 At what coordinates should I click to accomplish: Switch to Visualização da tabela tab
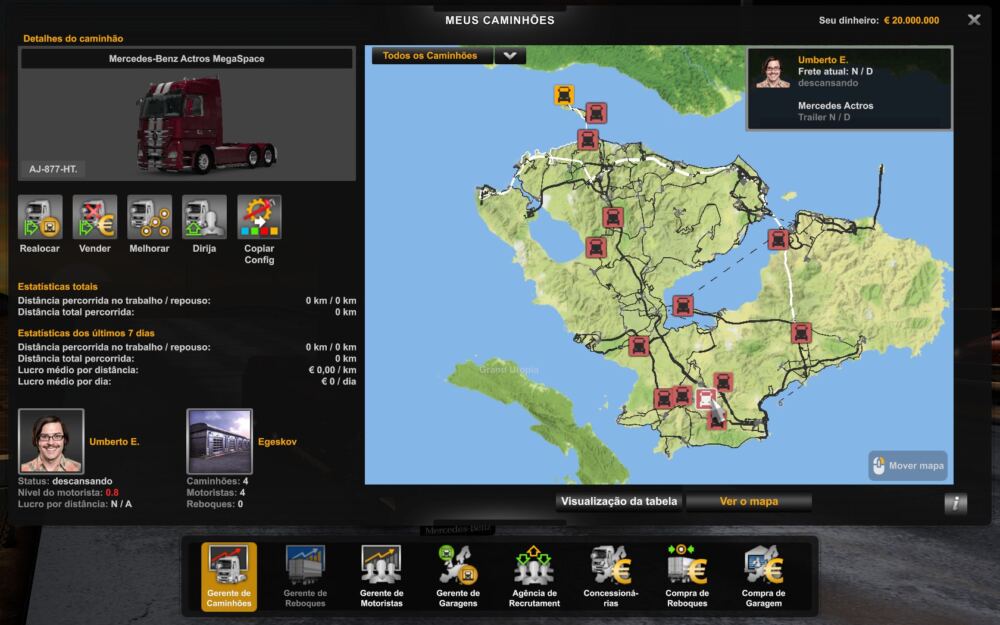pos(619,501)
